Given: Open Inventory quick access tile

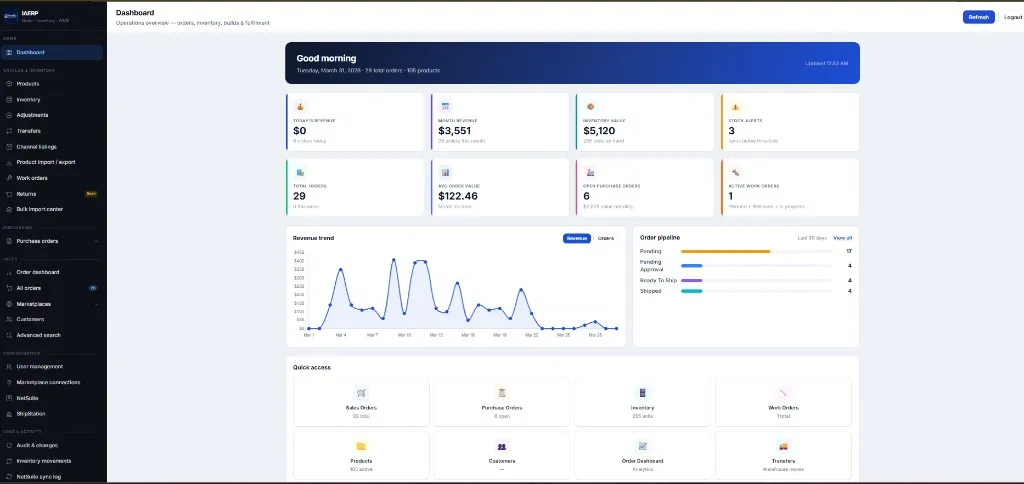Looking at the screenshot, I should (x=643, y=402).
